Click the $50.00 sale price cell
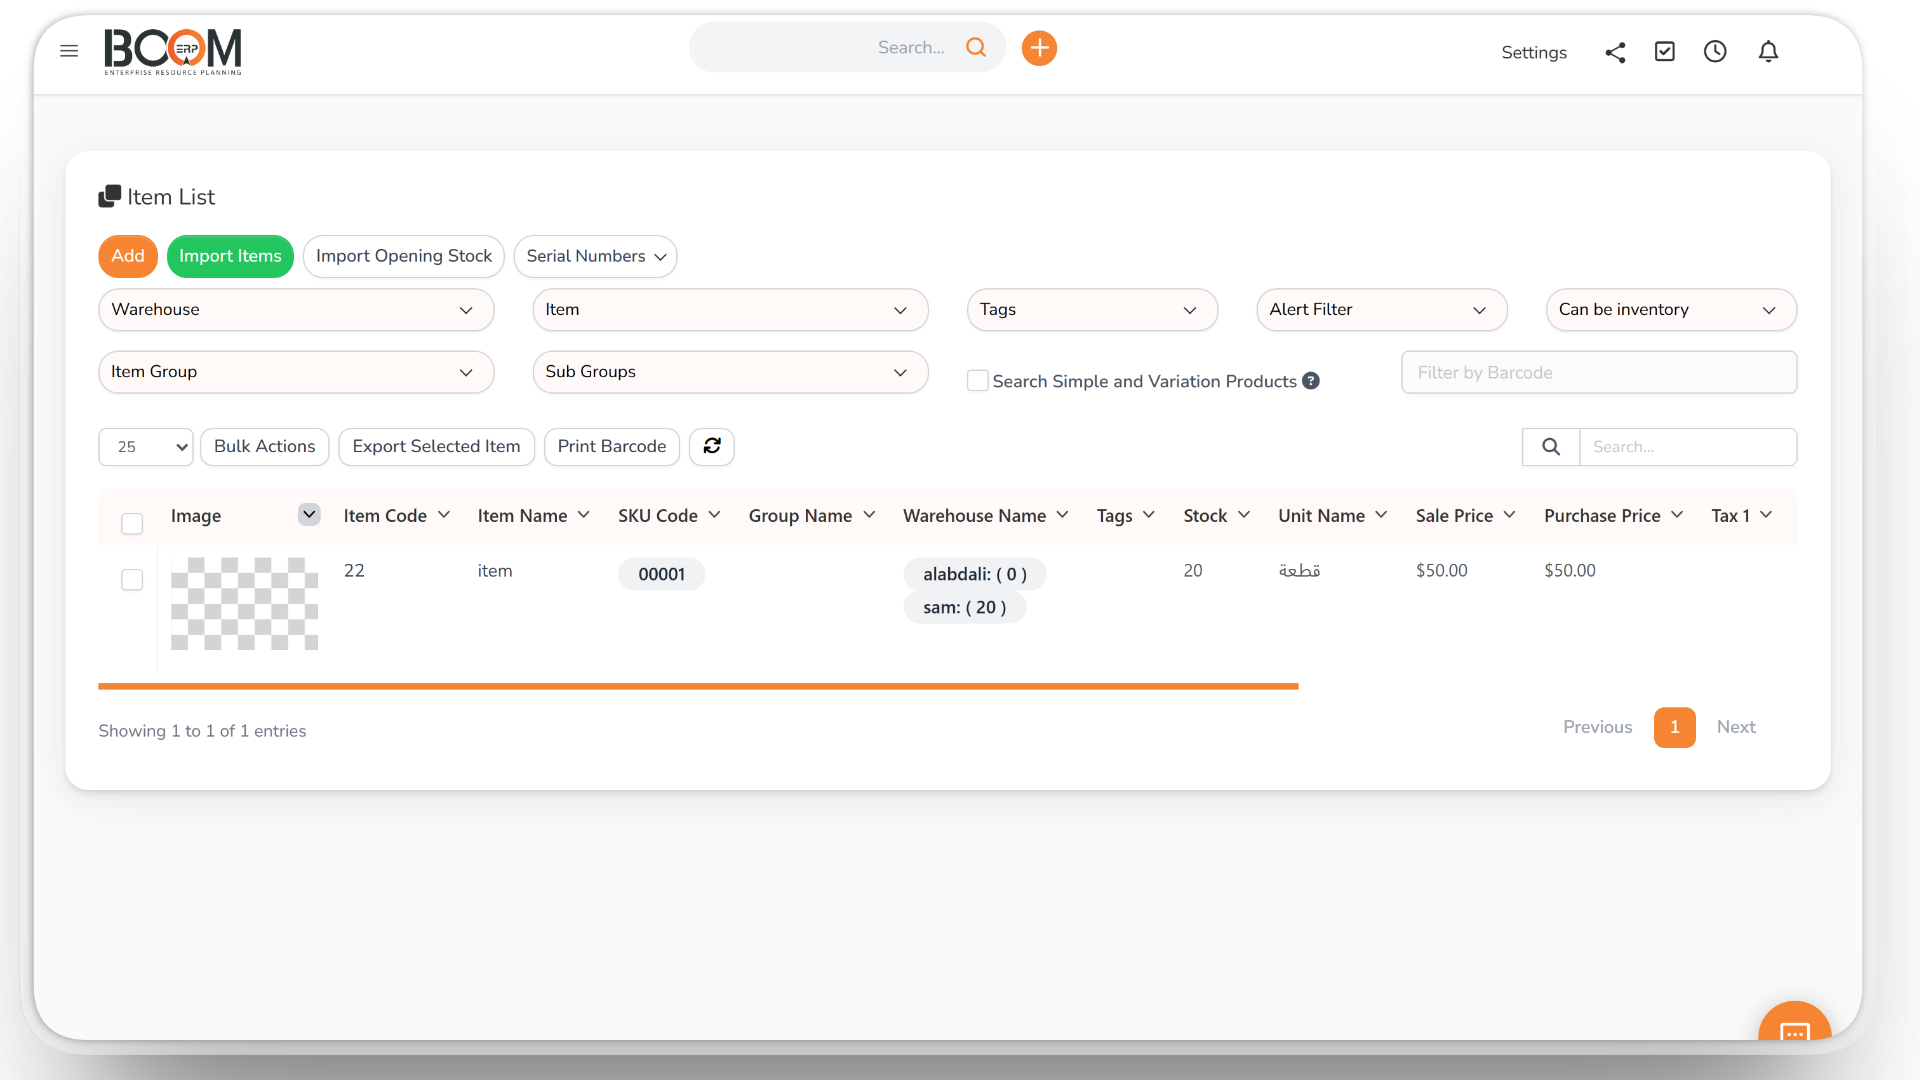 pos(1442,571)
